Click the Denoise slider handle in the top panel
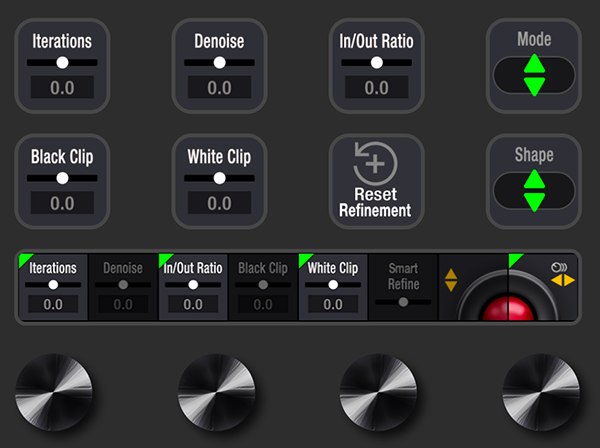 tap(220, 62)
